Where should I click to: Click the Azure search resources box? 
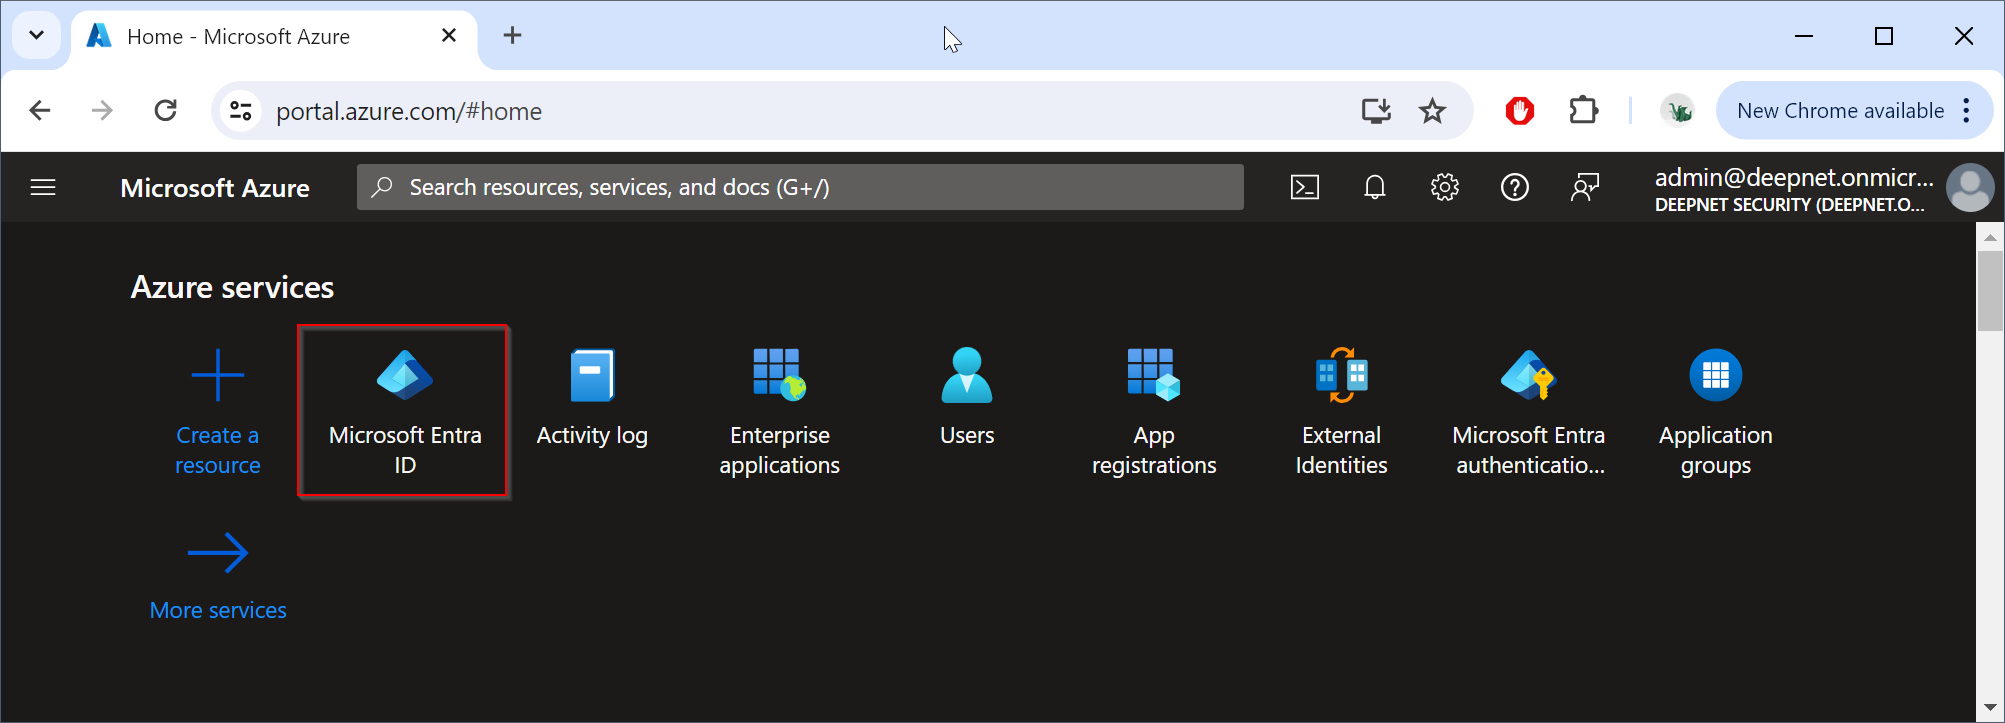tap(800, 187)
